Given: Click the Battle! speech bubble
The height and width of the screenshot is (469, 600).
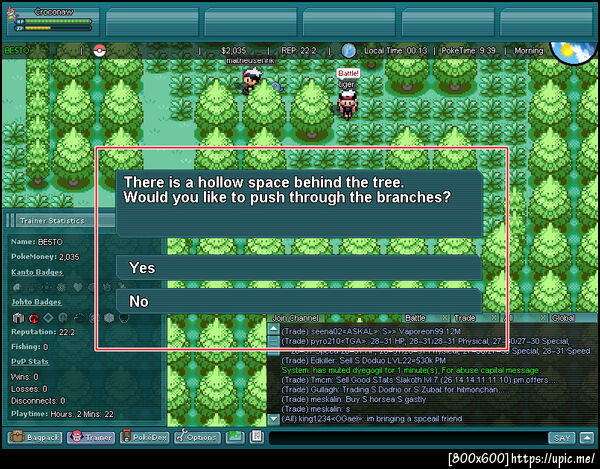Looking at the screenshot, I should (348, 73).
